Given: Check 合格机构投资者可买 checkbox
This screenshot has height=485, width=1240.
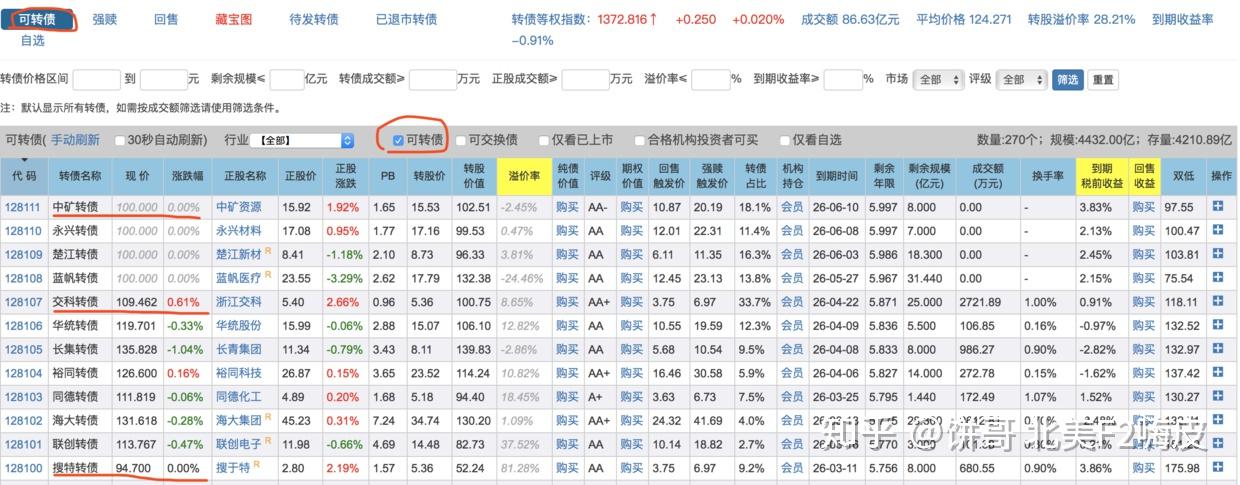Looking at the screenshot, I should [640, 141].
